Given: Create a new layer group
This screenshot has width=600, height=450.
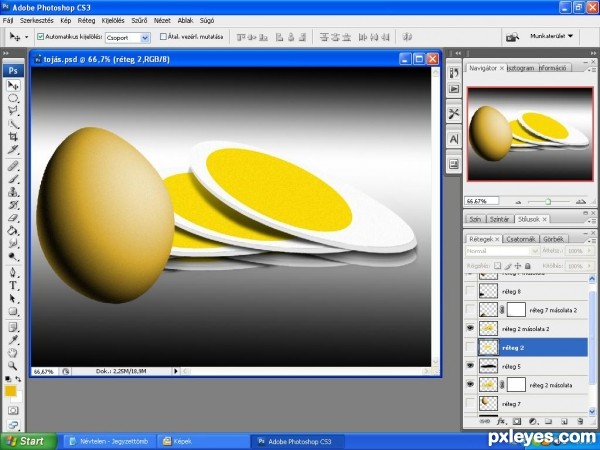Looking at the screenshot, I should (x=548, y=421).
